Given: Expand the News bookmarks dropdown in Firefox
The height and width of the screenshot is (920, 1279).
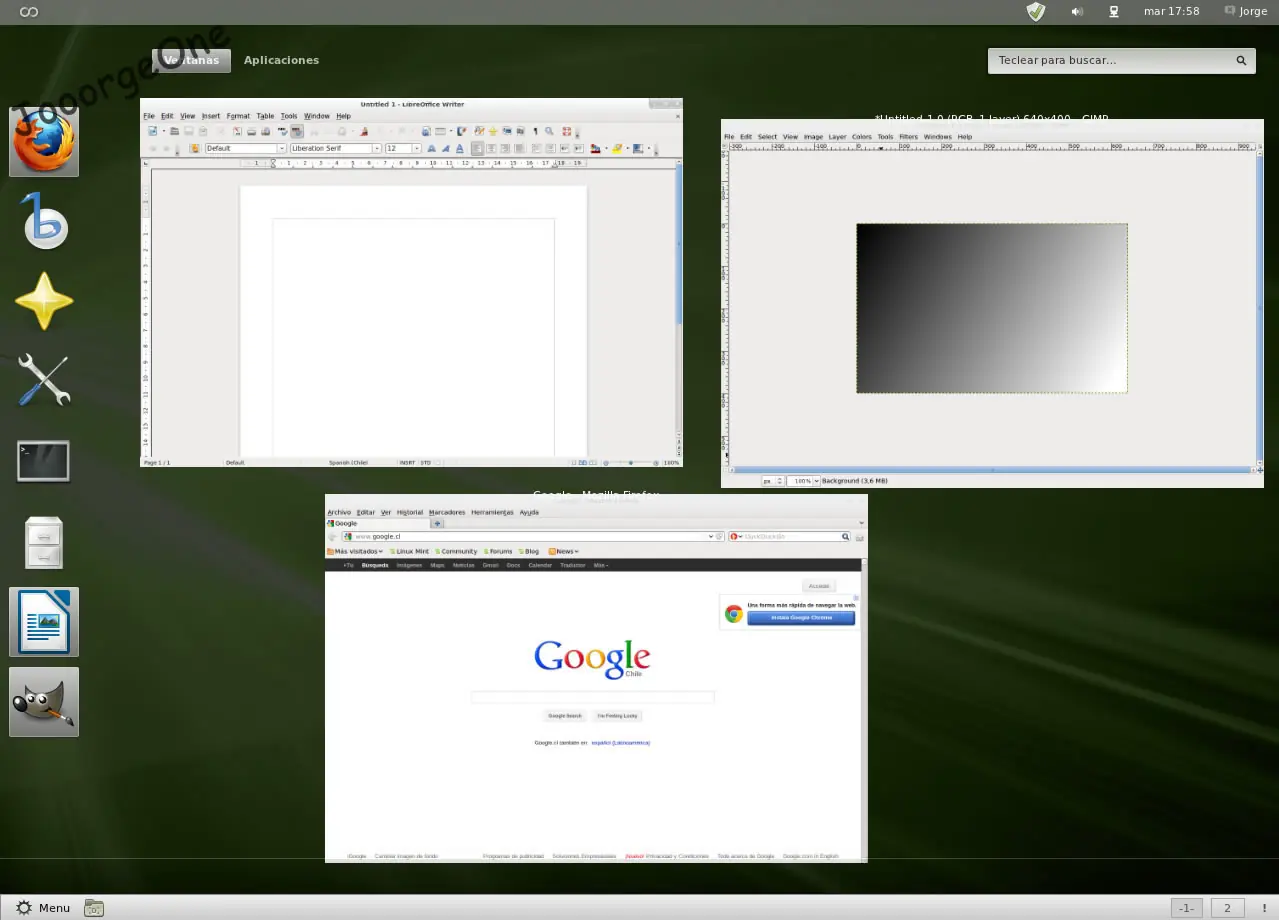Looking at the screenshot, I should click(563, 551).
